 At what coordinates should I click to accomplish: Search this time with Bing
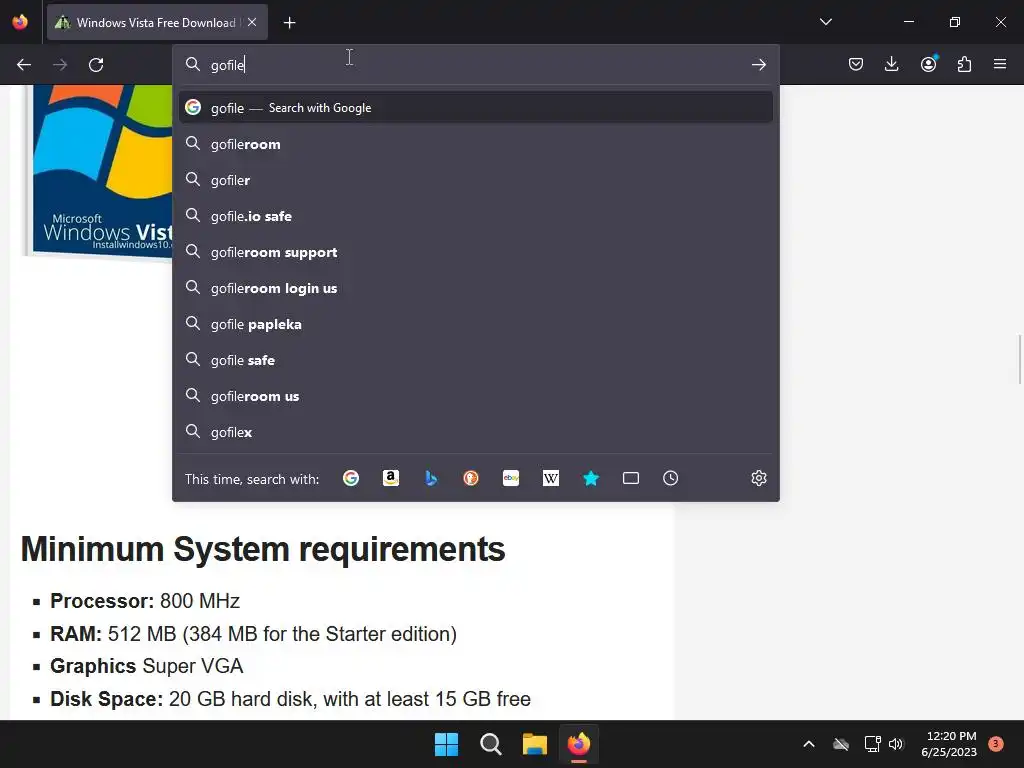[431, 479]
